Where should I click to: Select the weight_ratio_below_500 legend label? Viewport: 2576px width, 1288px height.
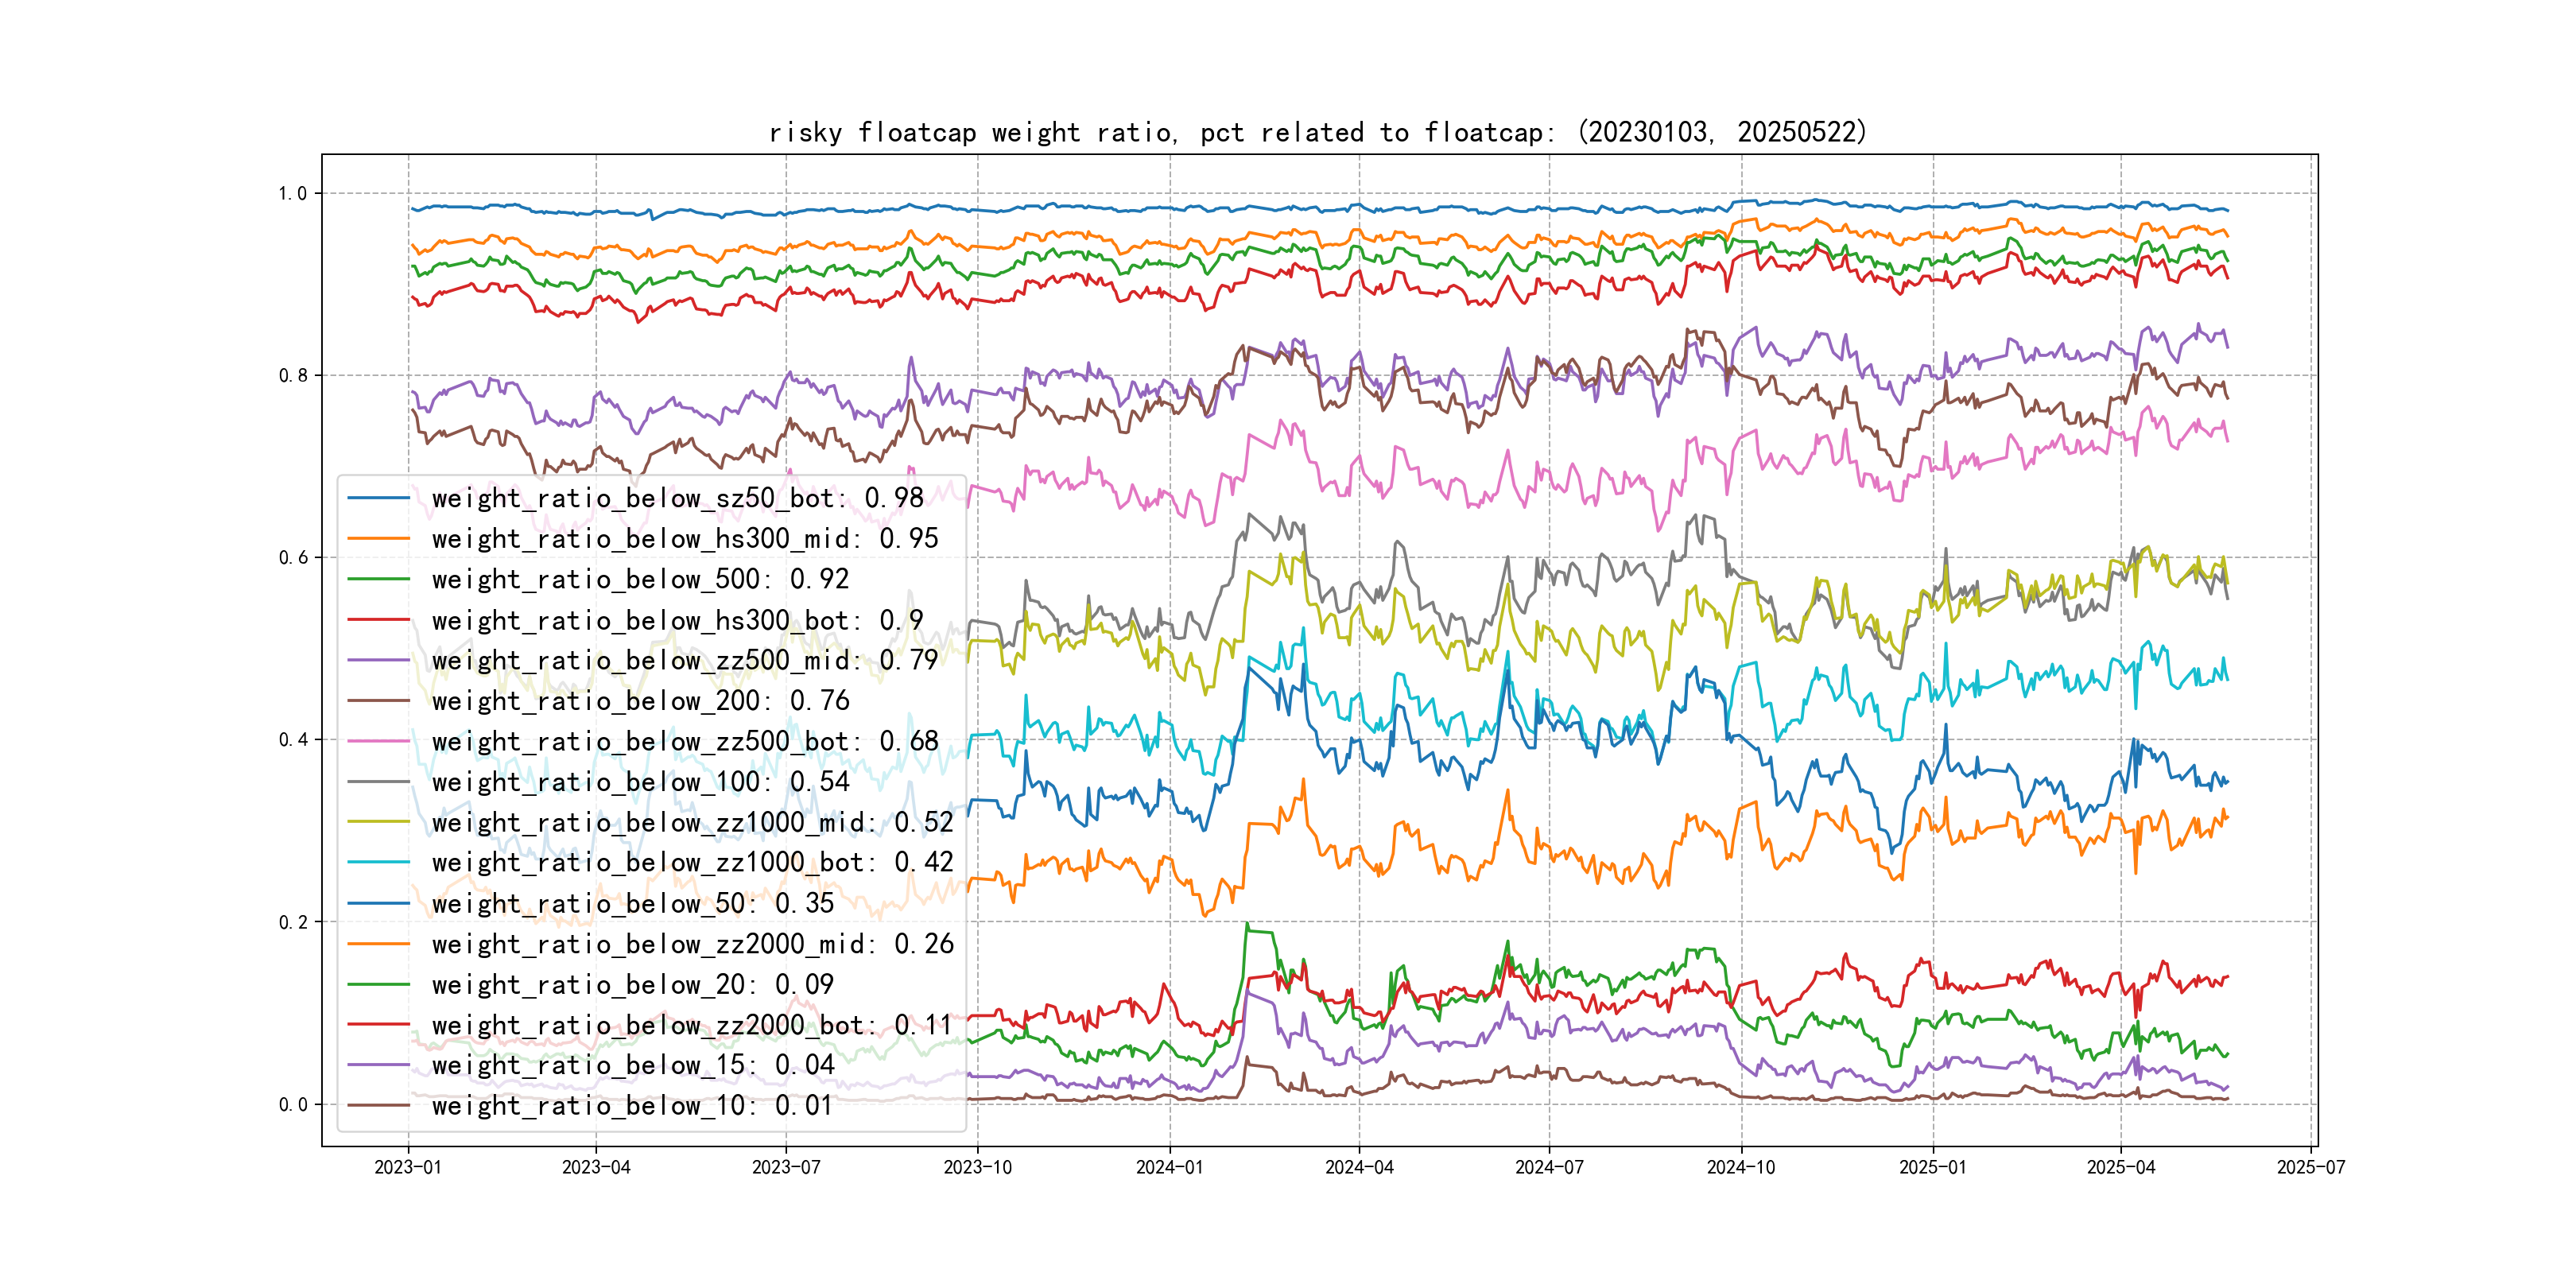tap(640, 579)
